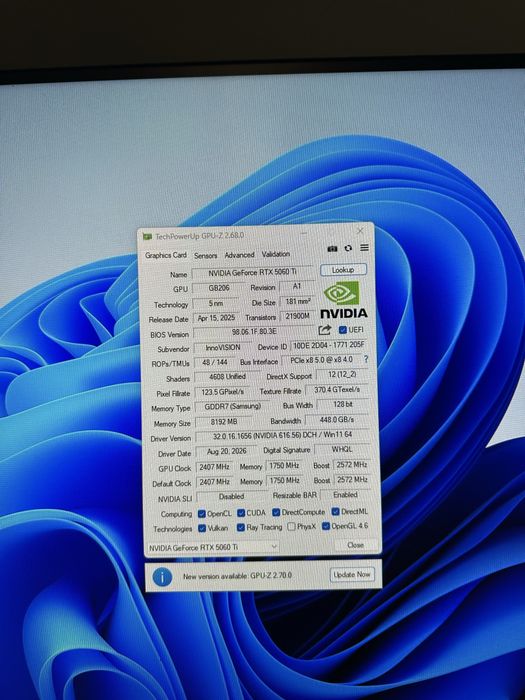Click the Bus Interface question mark

[x=366, y=359]
